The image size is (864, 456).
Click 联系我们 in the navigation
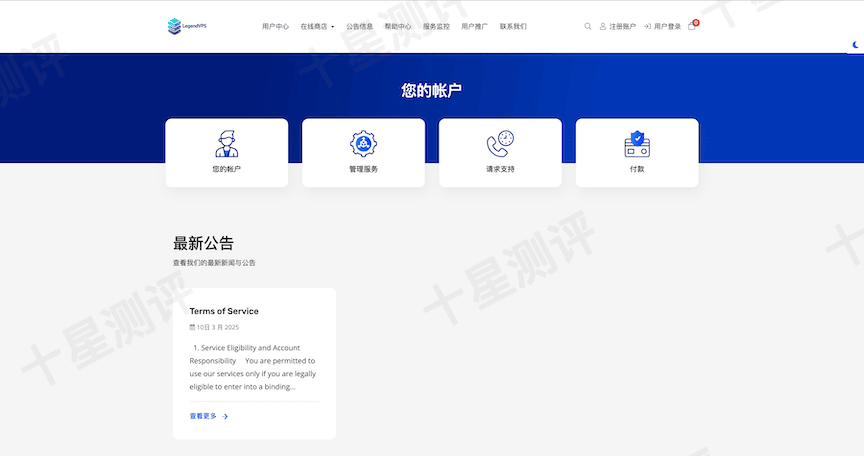(x=513, y=27)
